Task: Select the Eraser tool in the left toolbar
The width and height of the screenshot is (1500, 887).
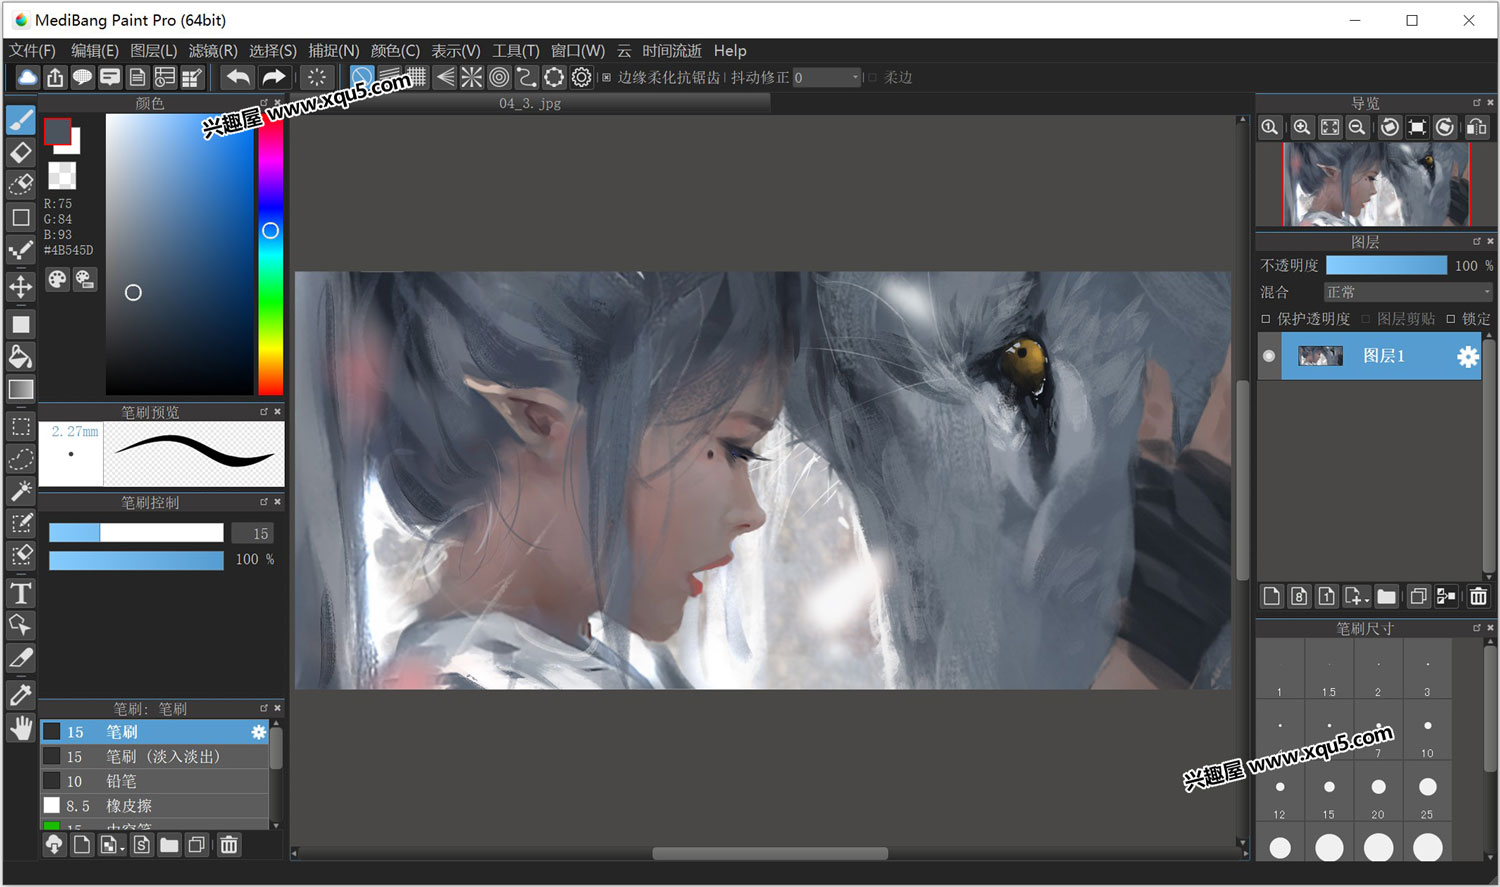Action: (21, 153)
